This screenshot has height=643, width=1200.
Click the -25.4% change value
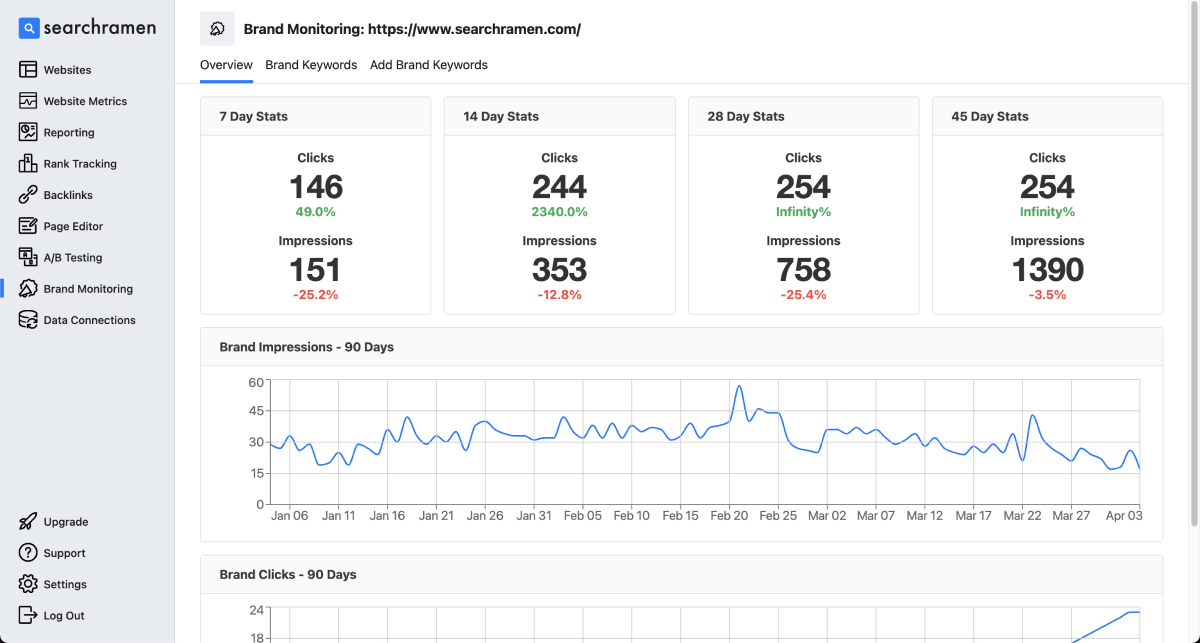[804, 295]
